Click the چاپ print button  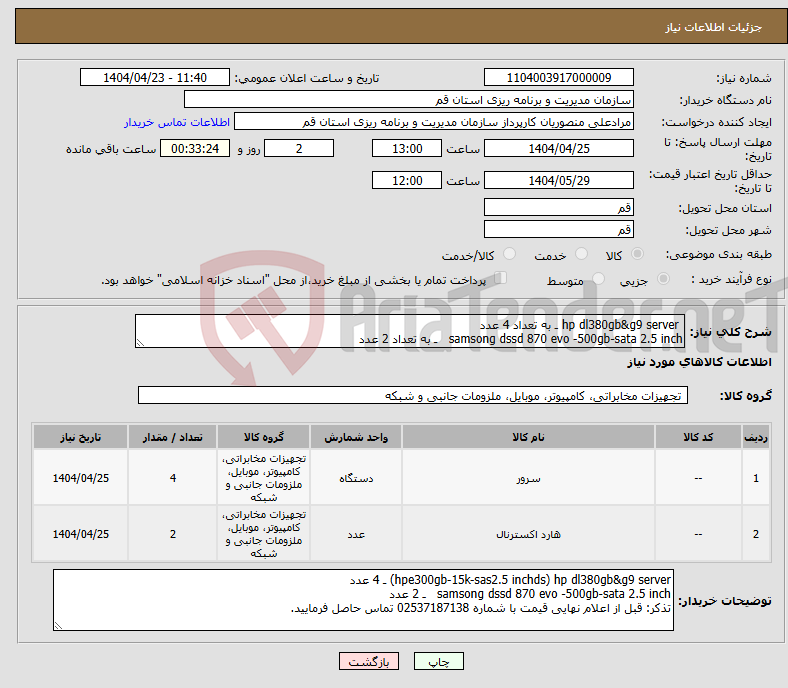click(x=438, y=661)
